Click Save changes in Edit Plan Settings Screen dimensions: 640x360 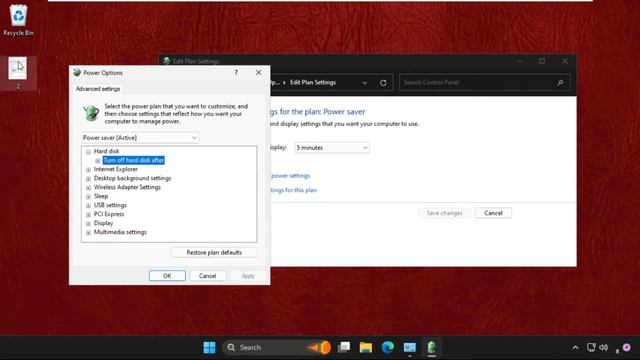pyautogui.click(x=444, y=213)
